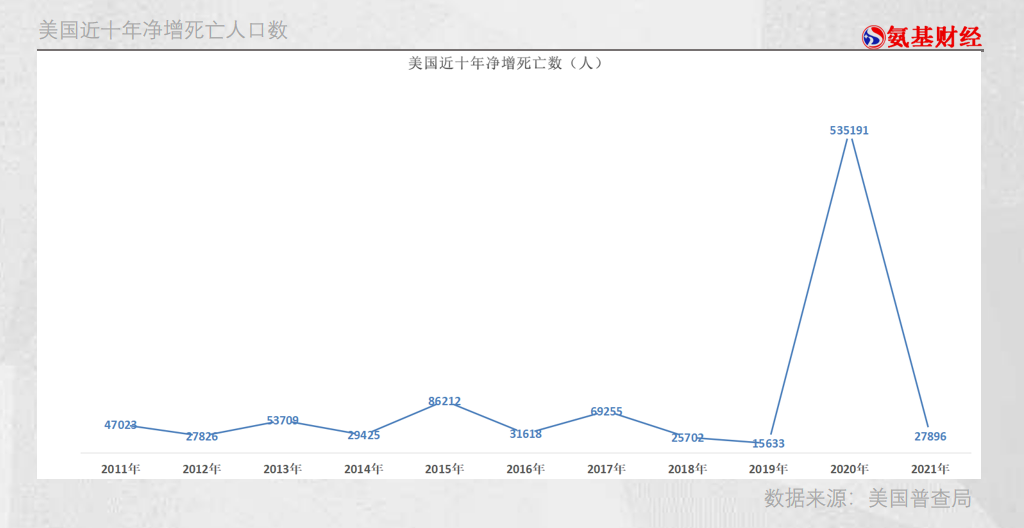Select the 69255 data label

click(x=607, y=412)
